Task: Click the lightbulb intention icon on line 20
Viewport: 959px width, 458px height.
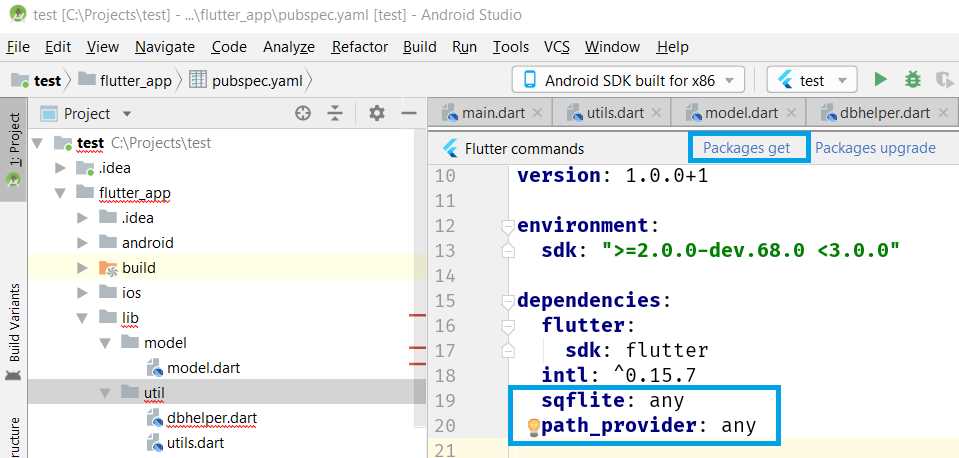Action: 533,427
